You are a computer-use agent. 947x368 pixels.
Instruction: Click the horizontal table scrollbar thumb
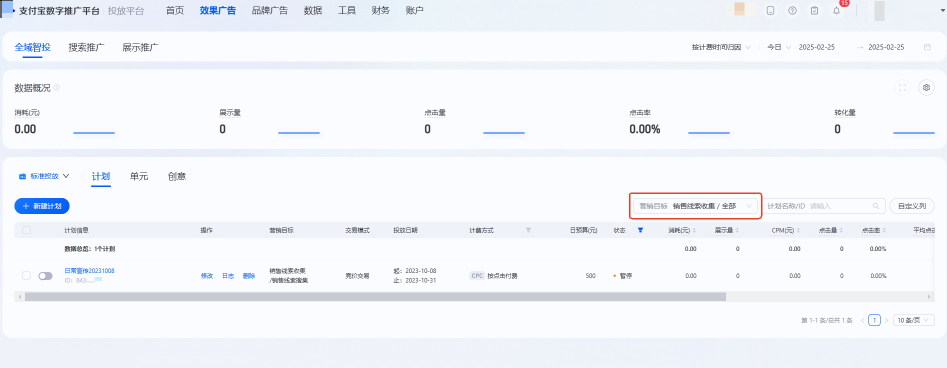(x=374, y=297)
